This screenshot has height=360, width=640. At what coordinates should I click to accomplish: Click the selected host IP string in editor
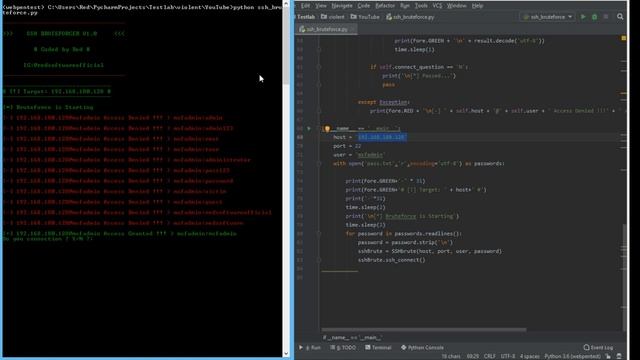pyautogui.click(x=382, y=137)
